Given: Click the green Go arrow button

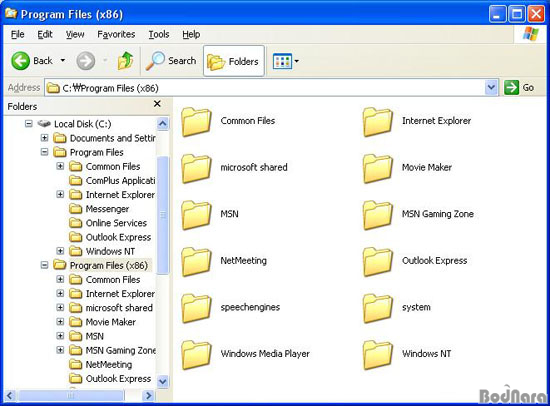Looking at the screenshot, I should pyautogui.click(x=511, y=87).
